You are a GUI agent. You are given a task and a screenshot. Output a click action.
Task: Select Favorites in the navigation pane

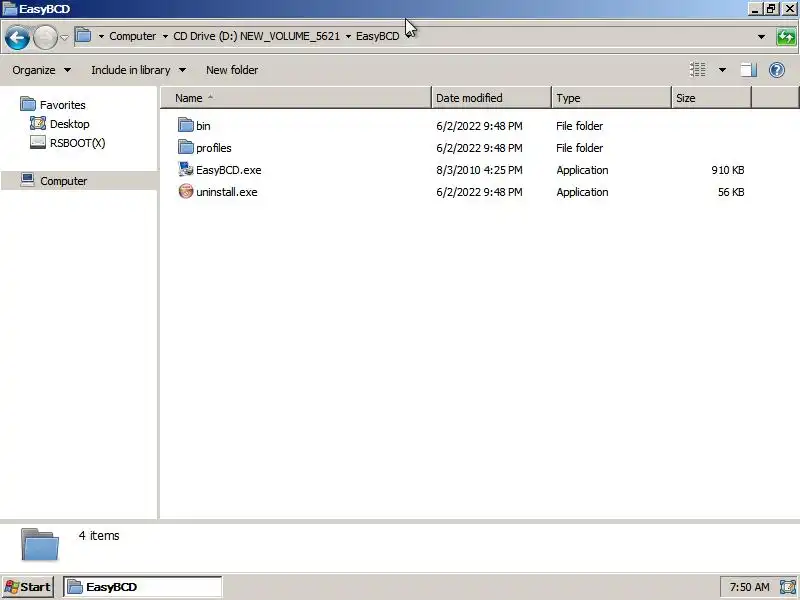point(63,105)
